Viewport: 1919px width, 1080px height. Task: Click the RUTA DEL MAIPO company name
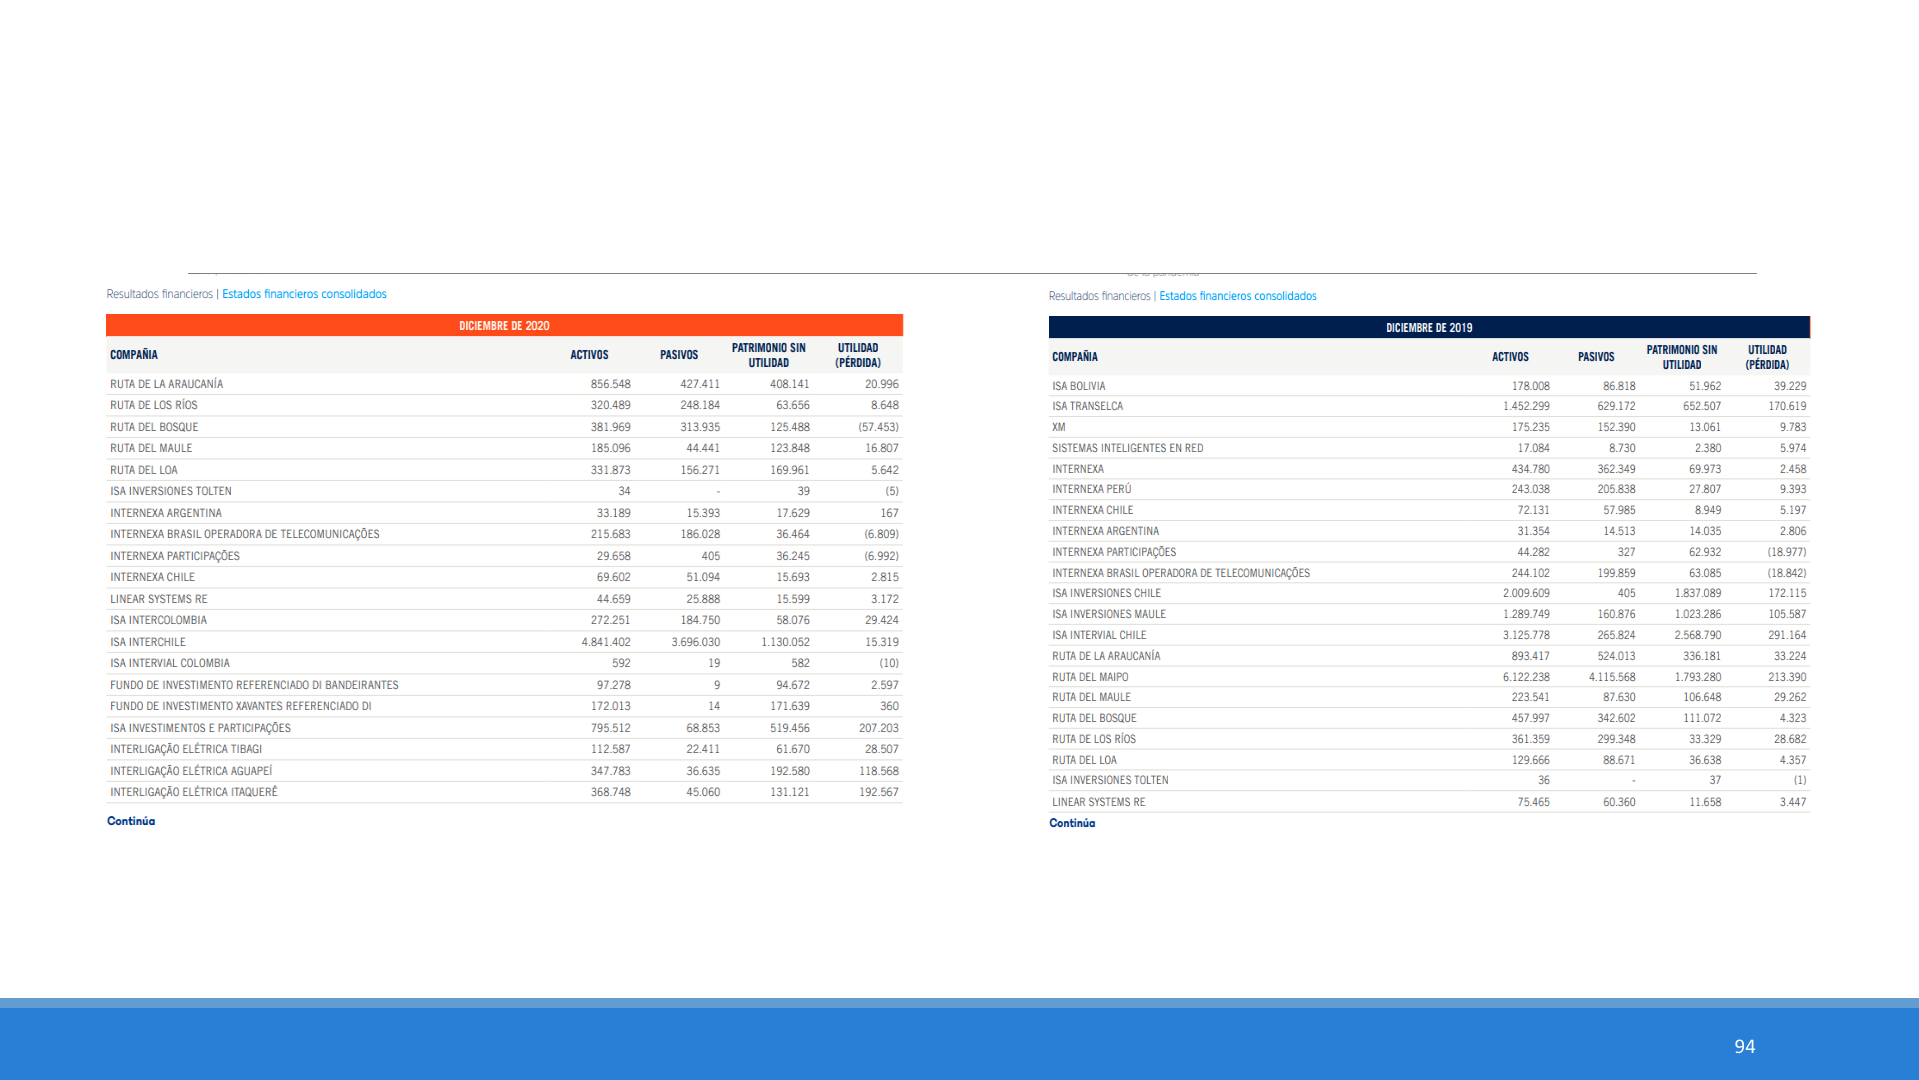pos(1090,677)
